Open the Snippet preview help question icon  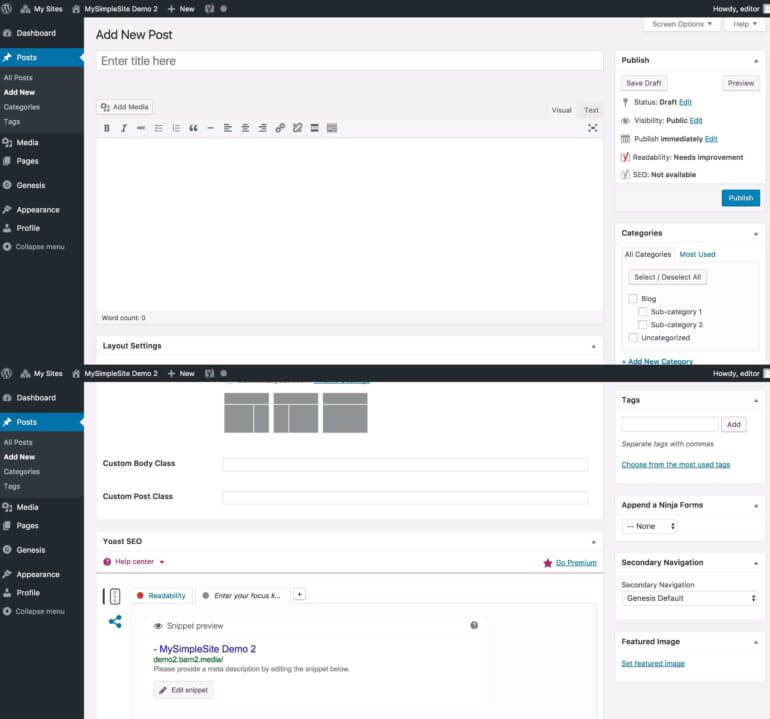pyautogui.click(x=474, y=625)
